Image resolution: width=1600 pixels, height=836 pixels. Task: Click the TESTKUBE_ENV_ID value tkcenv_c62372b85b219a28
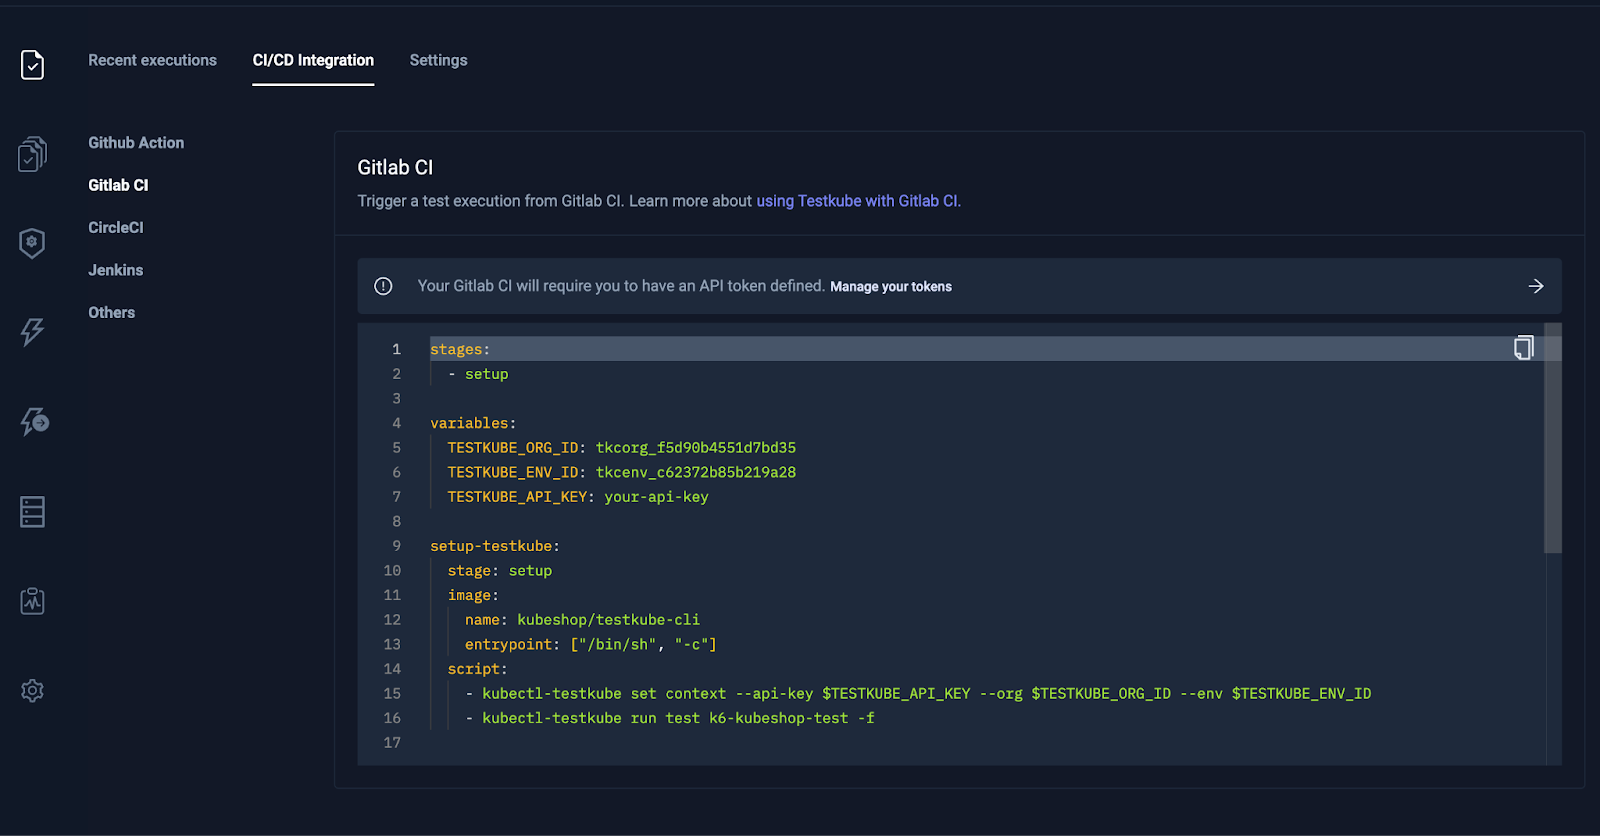(696, 472)
